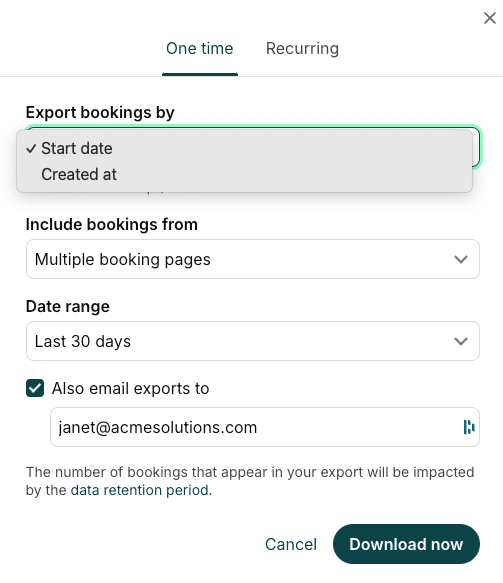The height and width of the screenshot is (583, 503).
Task: Click the checkmark icon next to Start date
Action: pyautogui.click(x=31, y=149)
